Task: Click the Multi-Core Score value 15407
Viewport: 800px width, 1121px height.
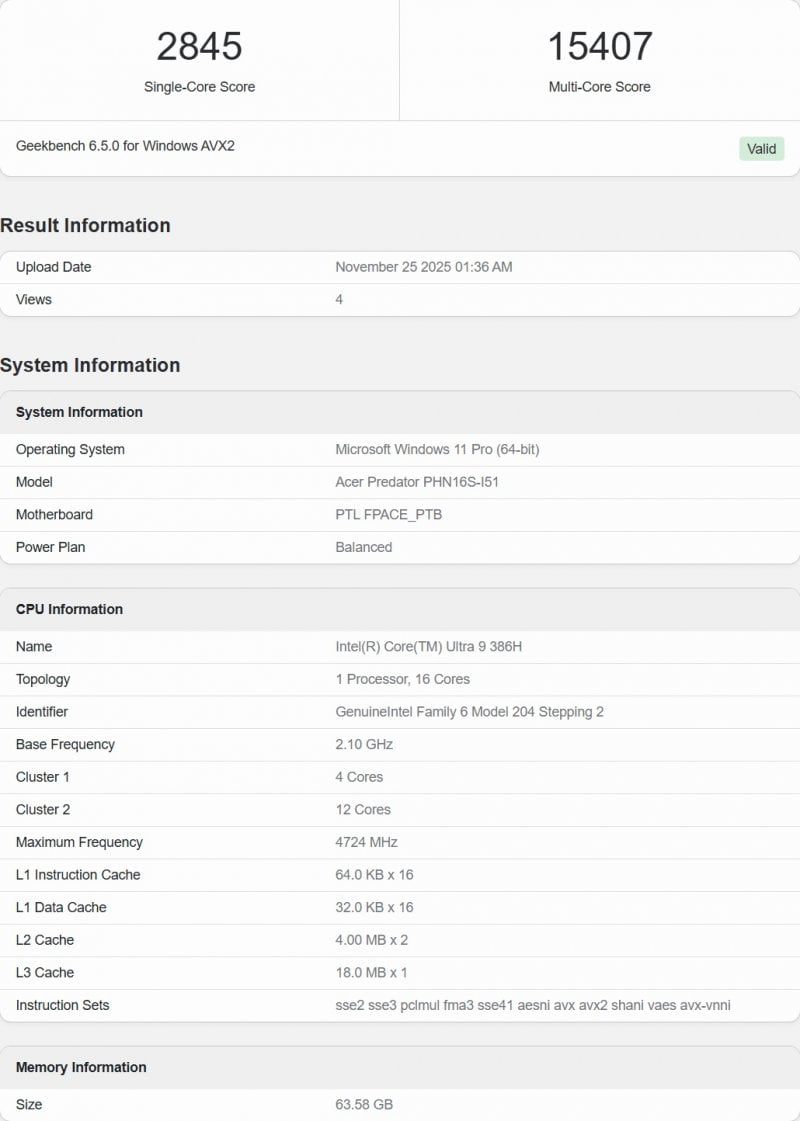Action: point(600,46)
